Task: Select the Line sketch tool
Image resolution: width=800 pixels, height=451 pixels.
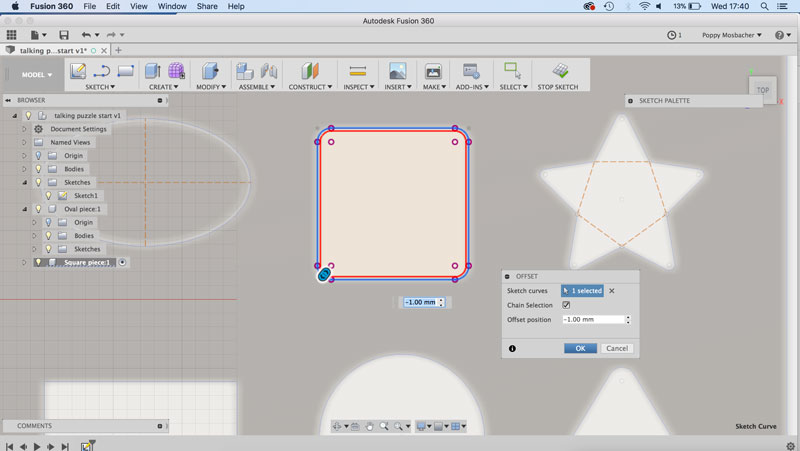Action: pyautogui.click(x=102, y=71)
